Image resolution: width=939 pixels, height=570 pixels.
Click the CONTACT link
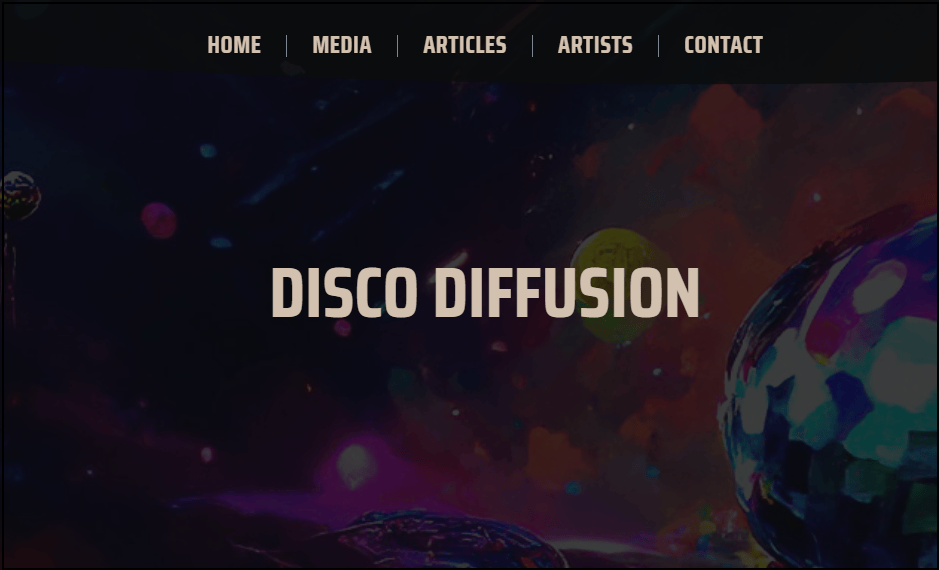[723, 45]
